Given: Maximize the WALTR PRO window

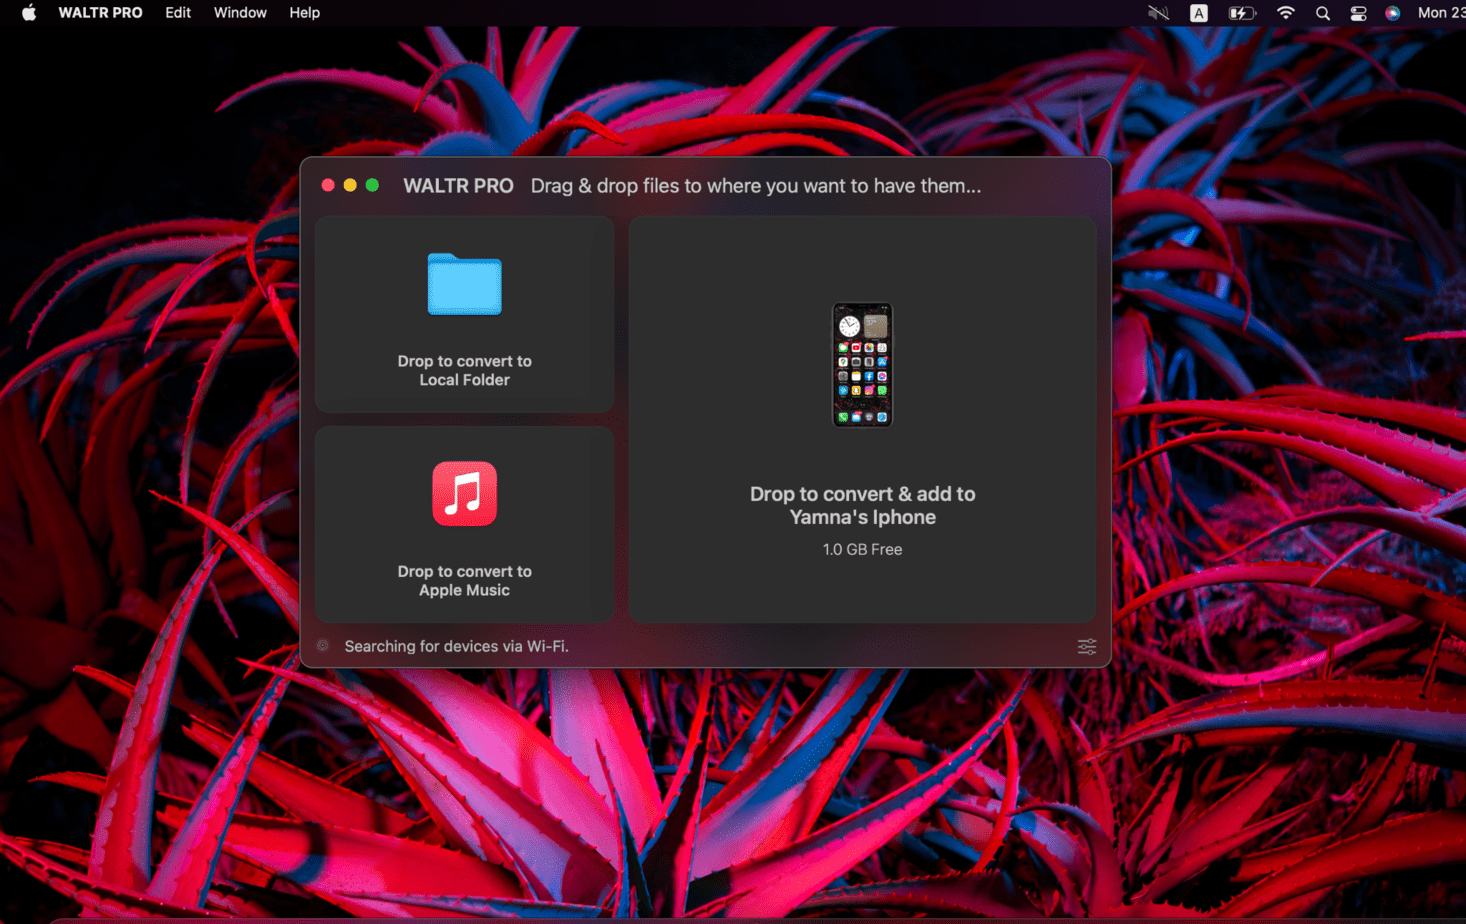Looking at the screenshot, I should coord(372,185).
